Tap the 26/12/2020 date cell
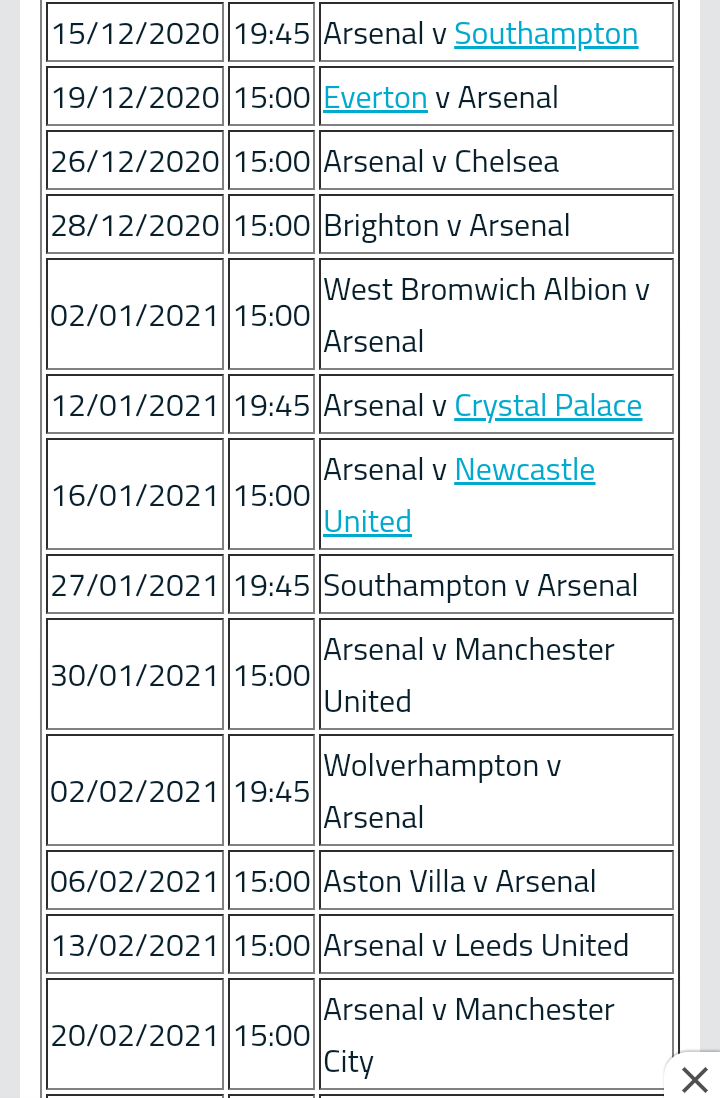 pos(135,161)
